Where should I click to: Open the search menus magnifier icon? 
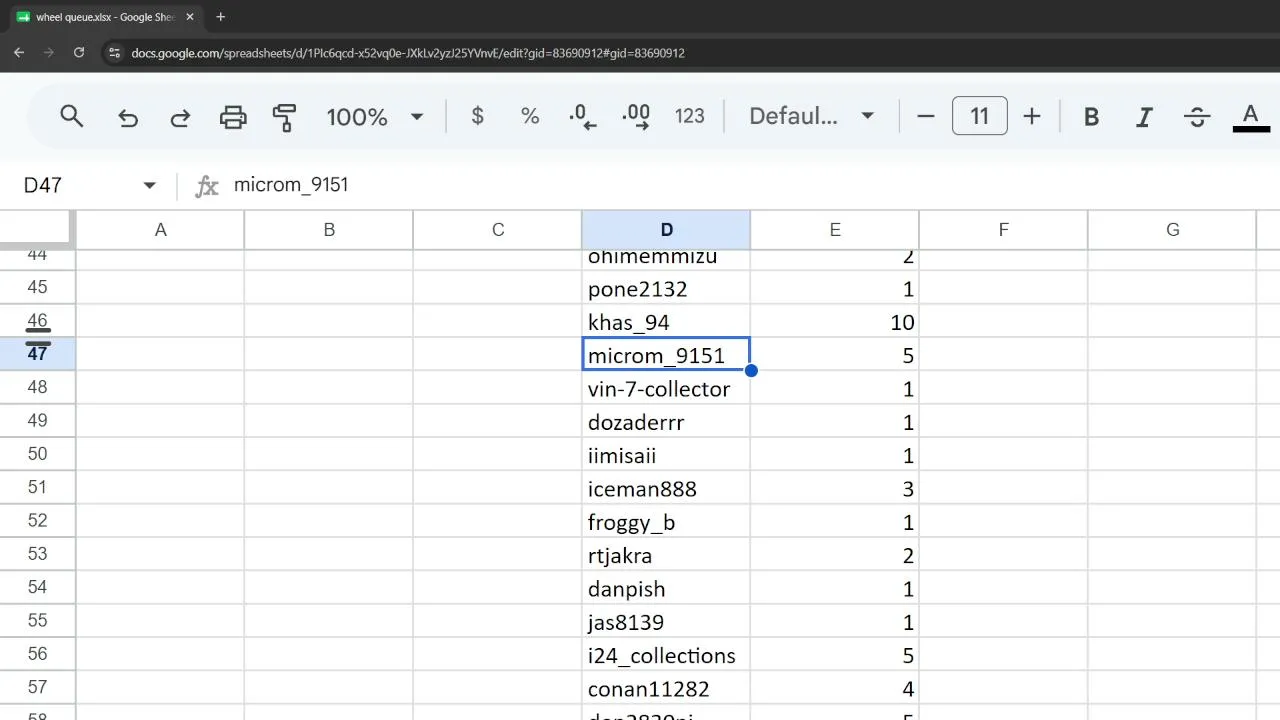(x=71, y=116)
